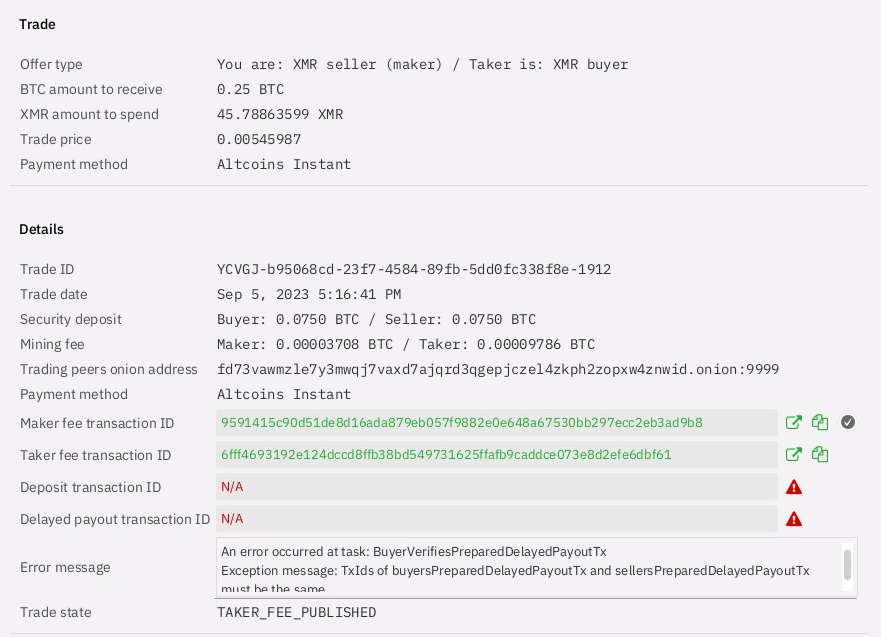This screenshot has width=881, height=637.
Task: Click the gray checkmark beside maker fee transaction
Action: pos(848,422)
